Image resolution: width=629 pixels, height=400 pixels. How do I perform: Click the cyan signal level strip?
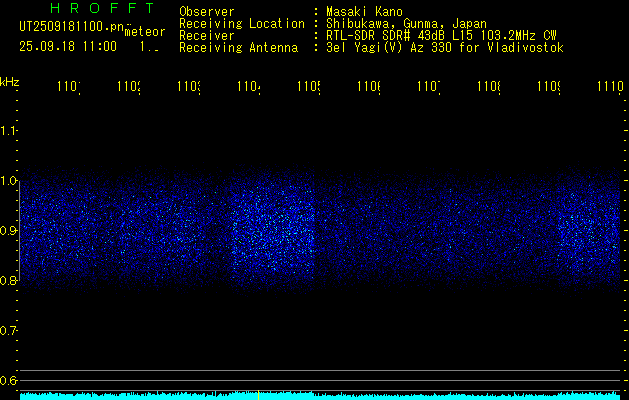320,396
